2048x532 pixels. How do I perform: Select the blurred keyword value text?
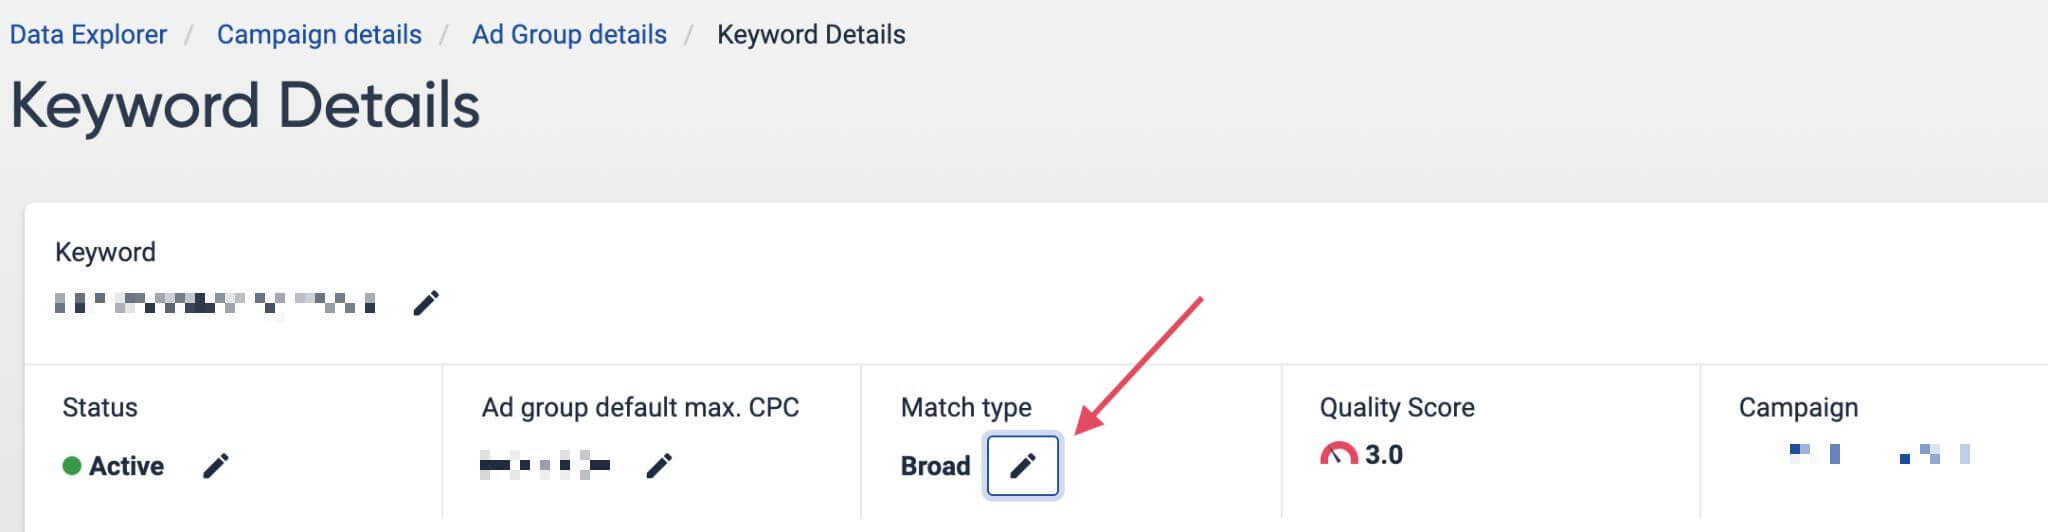coord(215,303)
